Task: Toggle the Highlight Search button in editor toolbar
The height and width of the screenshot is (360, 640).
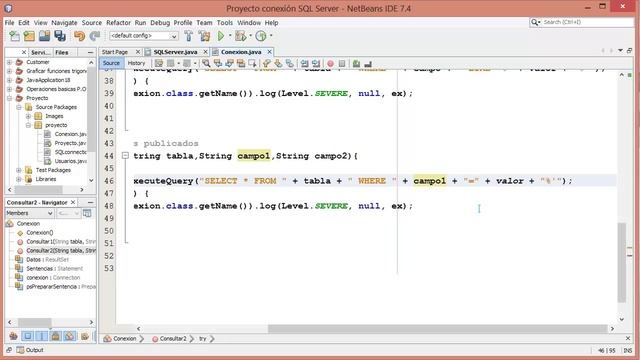Action: [241, 64]
